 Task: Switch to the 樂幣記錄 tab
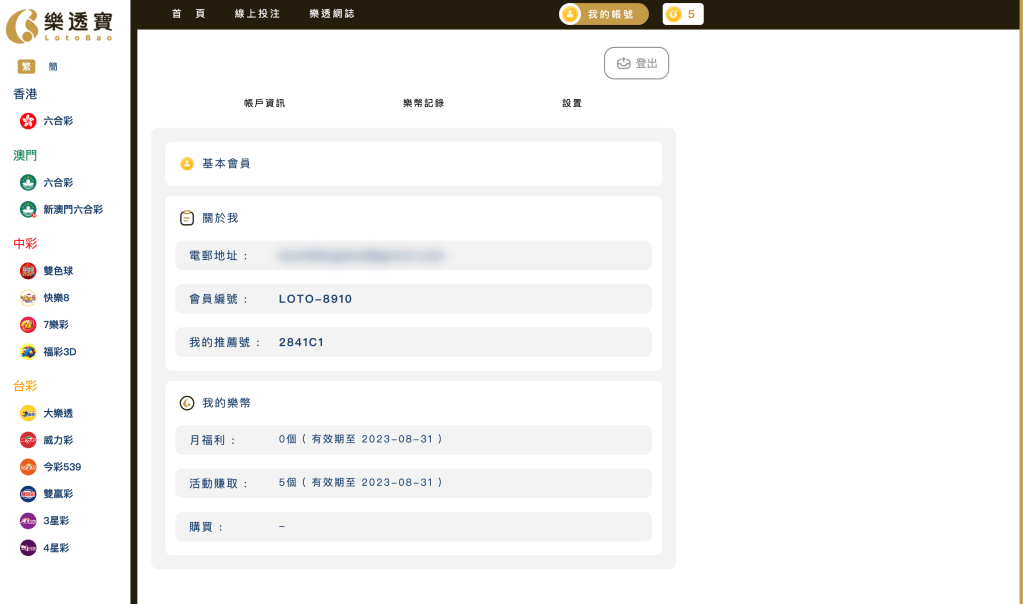click(423, 103)
